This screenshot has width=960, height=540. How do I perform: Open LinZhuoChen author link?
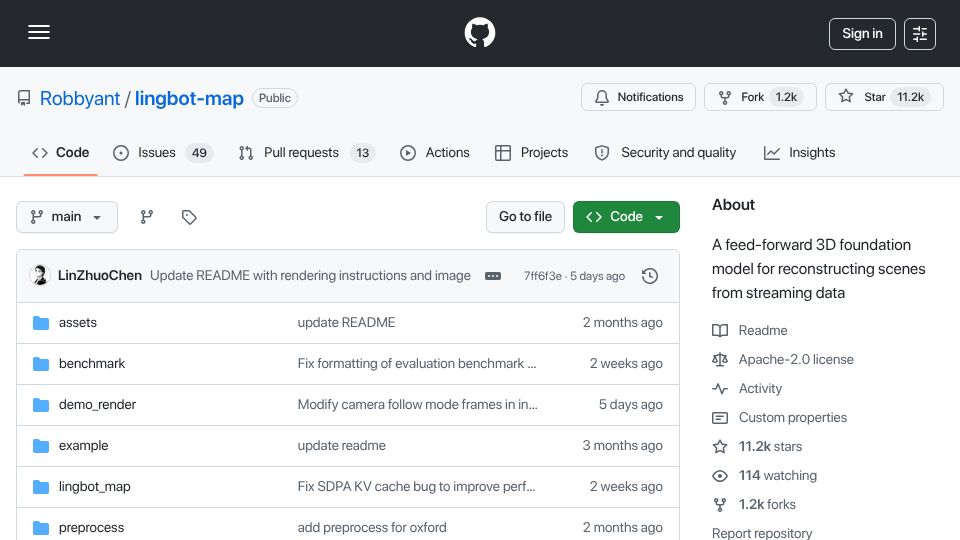[100, 276]
